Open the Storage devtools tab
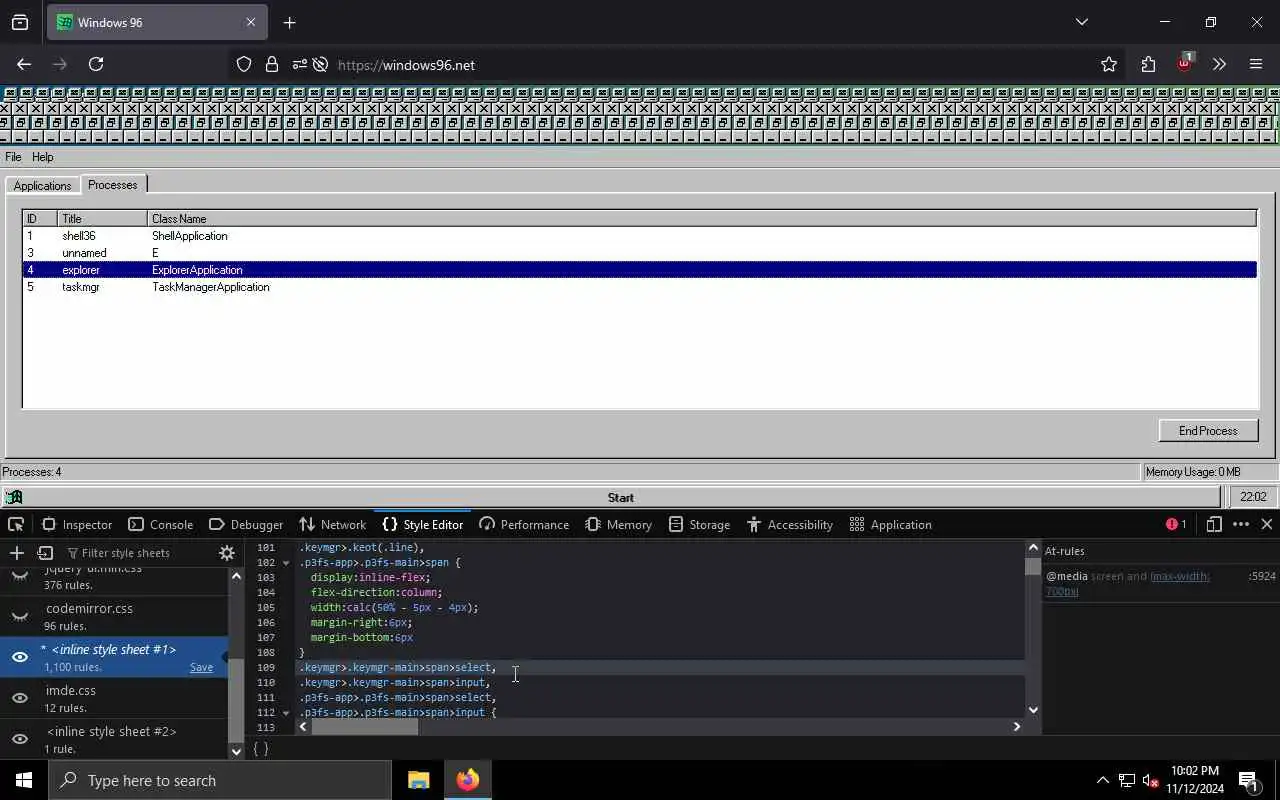Viewport: 1280px width, 800px height. coord(699,524)
